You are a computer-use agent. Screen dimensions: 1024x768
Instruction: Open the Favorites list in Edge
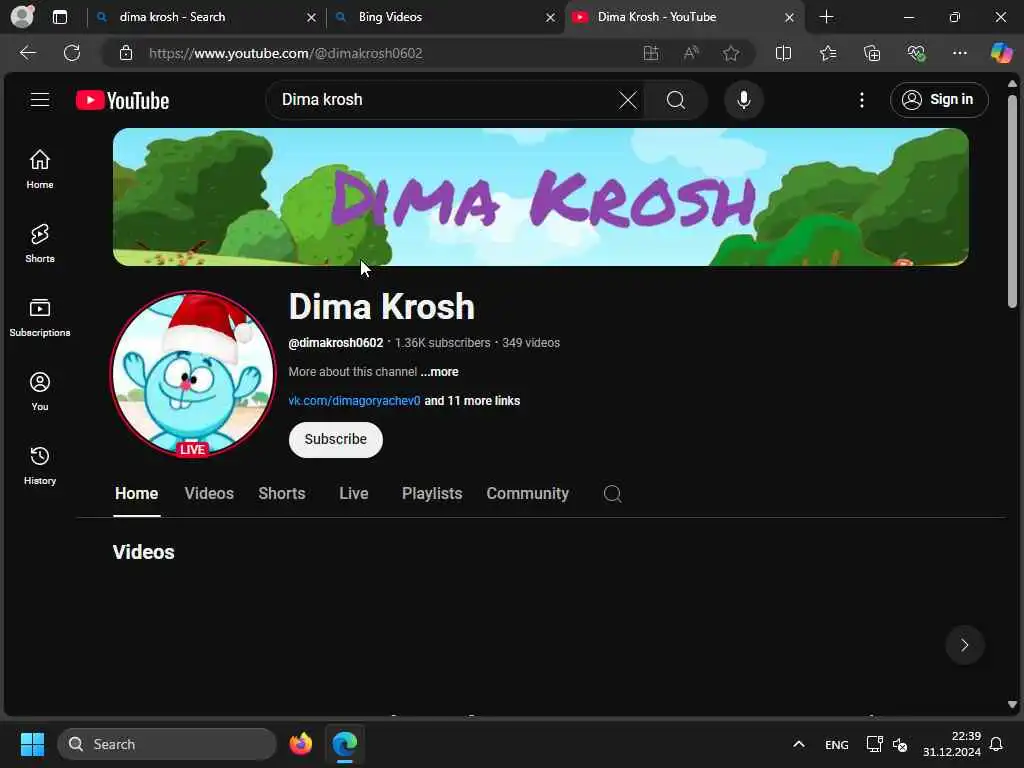click(828, 53)
